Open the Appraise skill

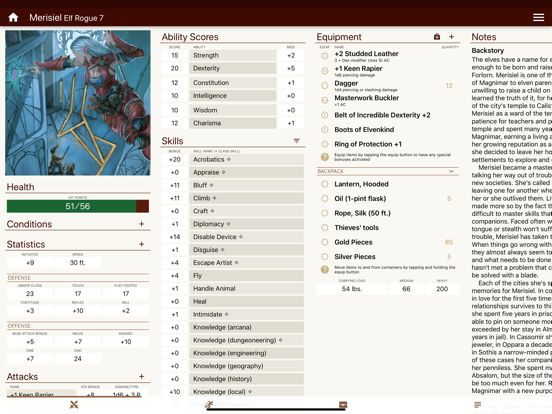tap(233, 172)
